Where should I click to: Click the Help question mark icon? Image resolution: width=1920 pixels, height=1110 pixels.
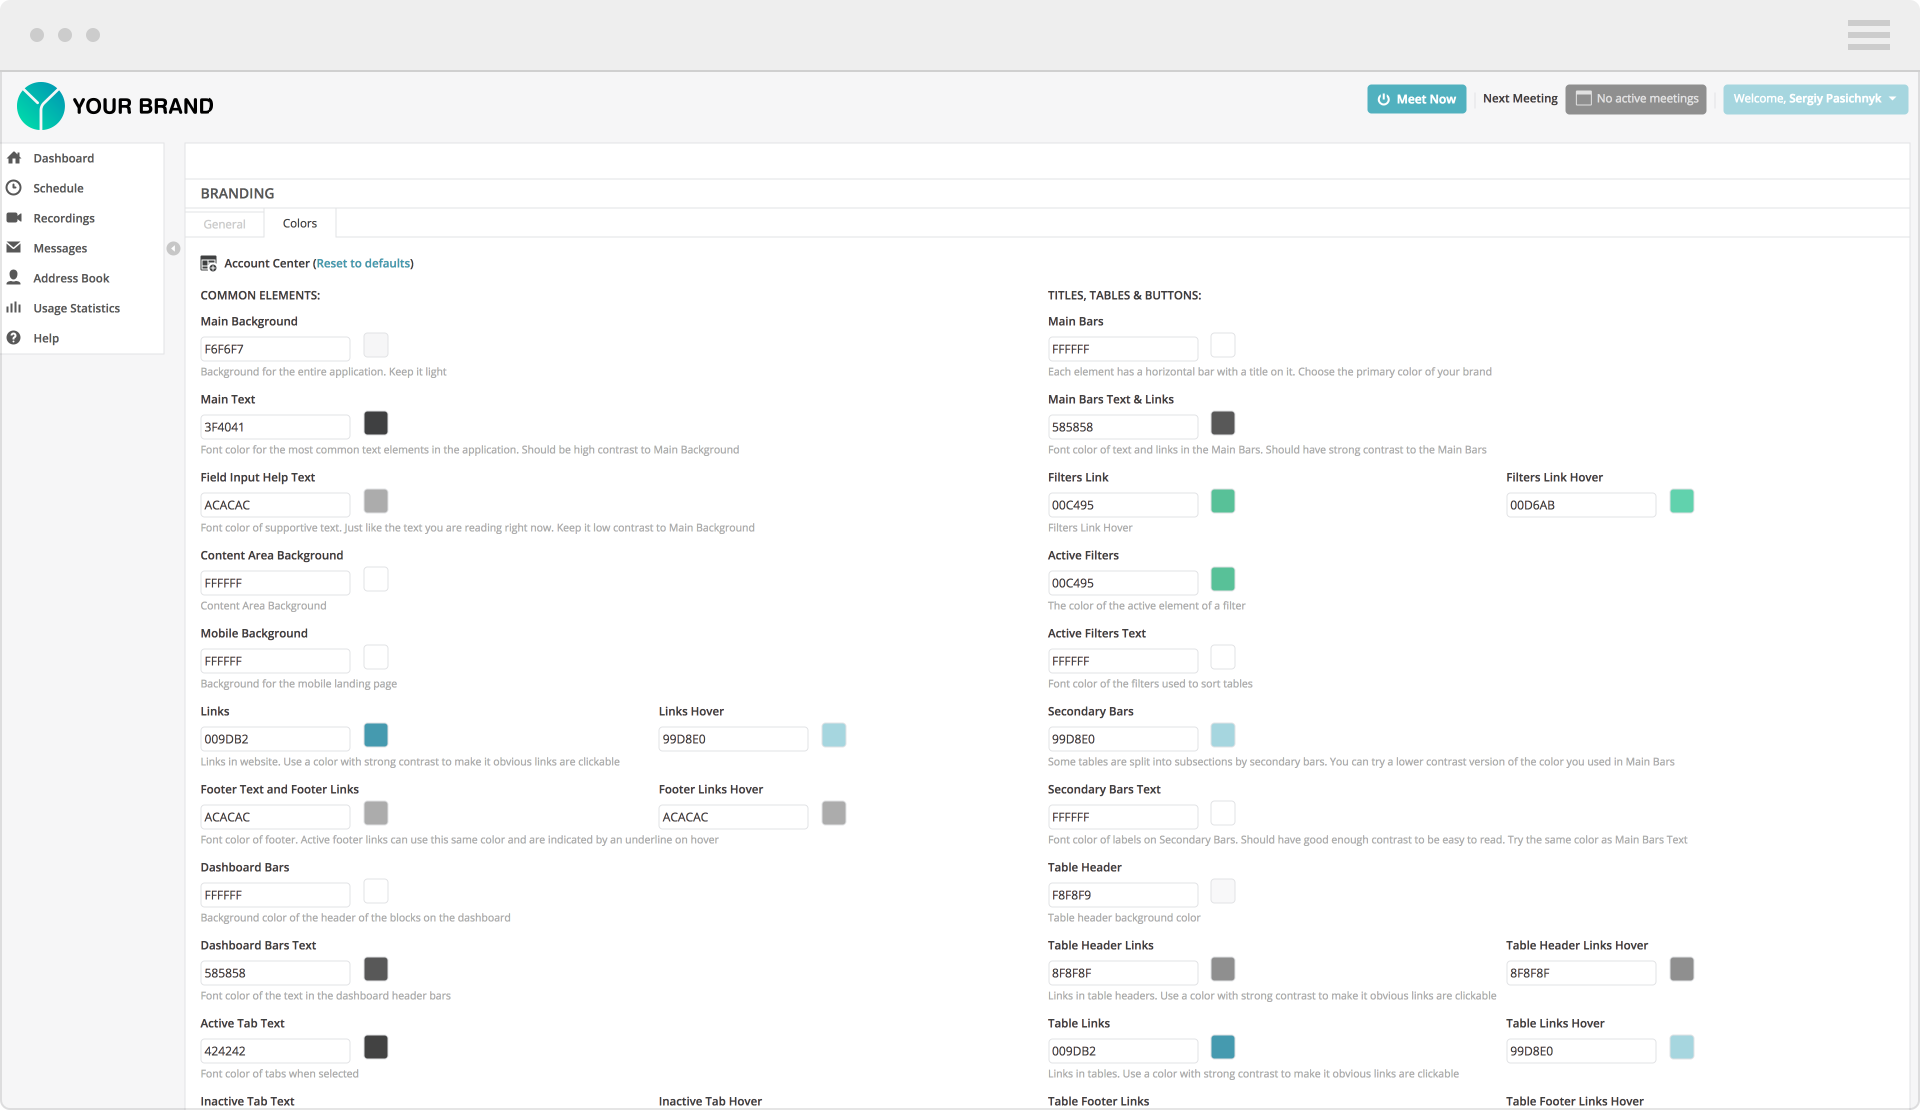point(14,338)
